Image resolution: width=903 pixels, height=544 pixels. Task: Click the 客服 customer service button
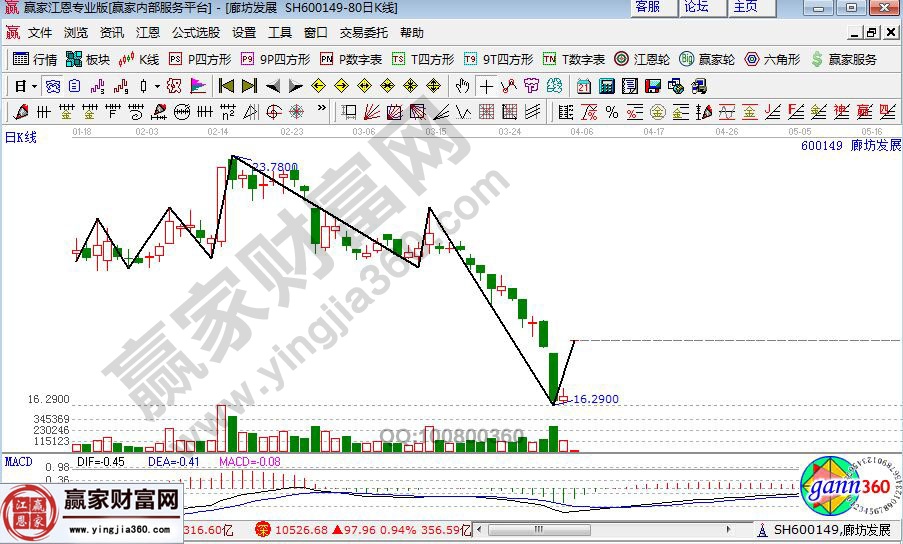coord(648,7)
